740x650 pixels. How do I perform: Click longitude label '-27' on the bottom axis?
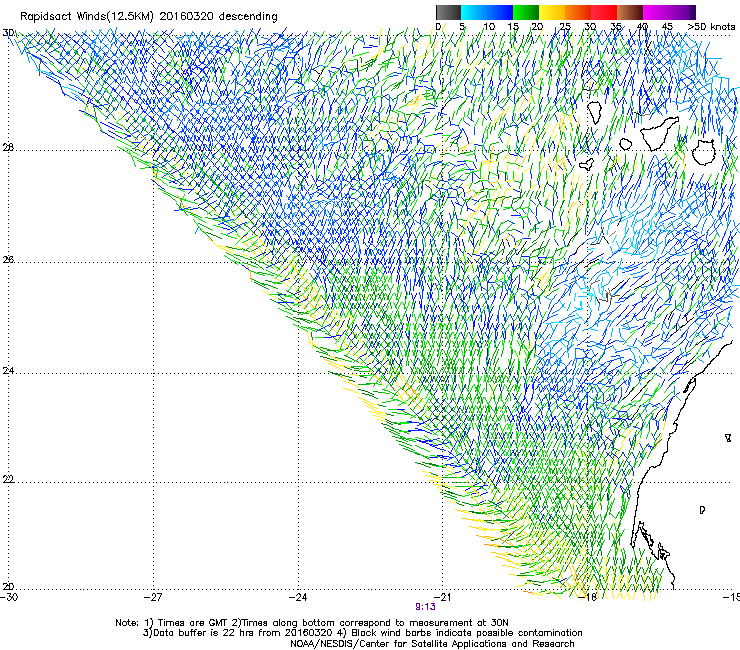(153, 597)
